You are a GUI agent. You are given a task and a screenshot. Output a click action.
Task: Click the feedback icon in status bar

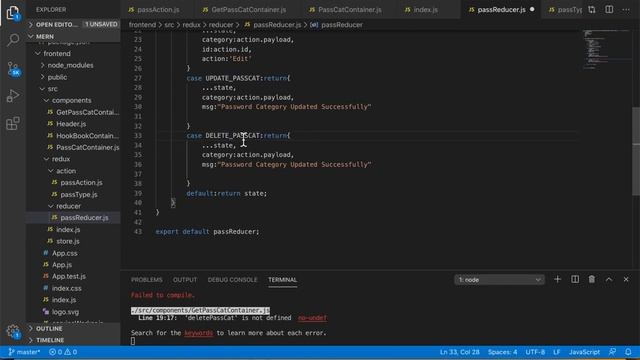(612, 352)
